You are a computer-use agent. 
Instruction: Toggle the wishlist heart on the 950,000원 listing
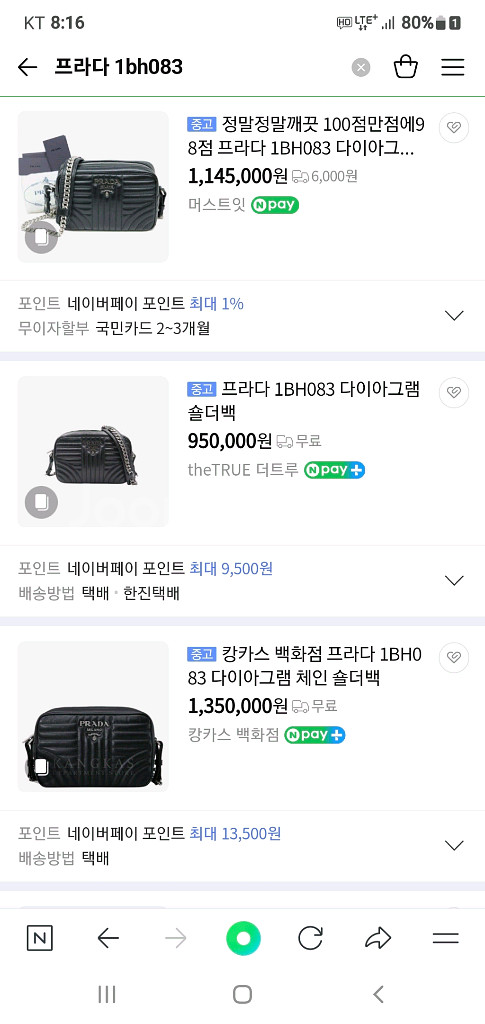tap(454, 392)
